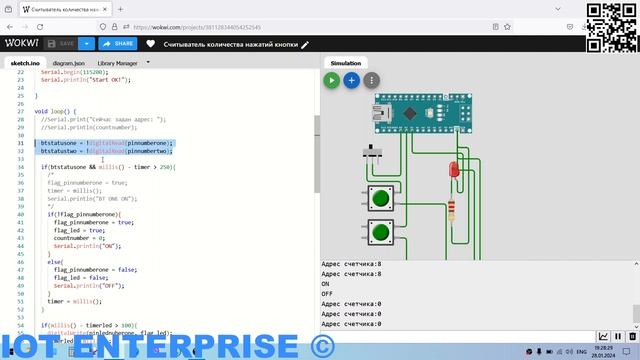Click line number 34 in the gutter
Image resolution: width=640 pixels, height=360 pixels.
(20, 167)
